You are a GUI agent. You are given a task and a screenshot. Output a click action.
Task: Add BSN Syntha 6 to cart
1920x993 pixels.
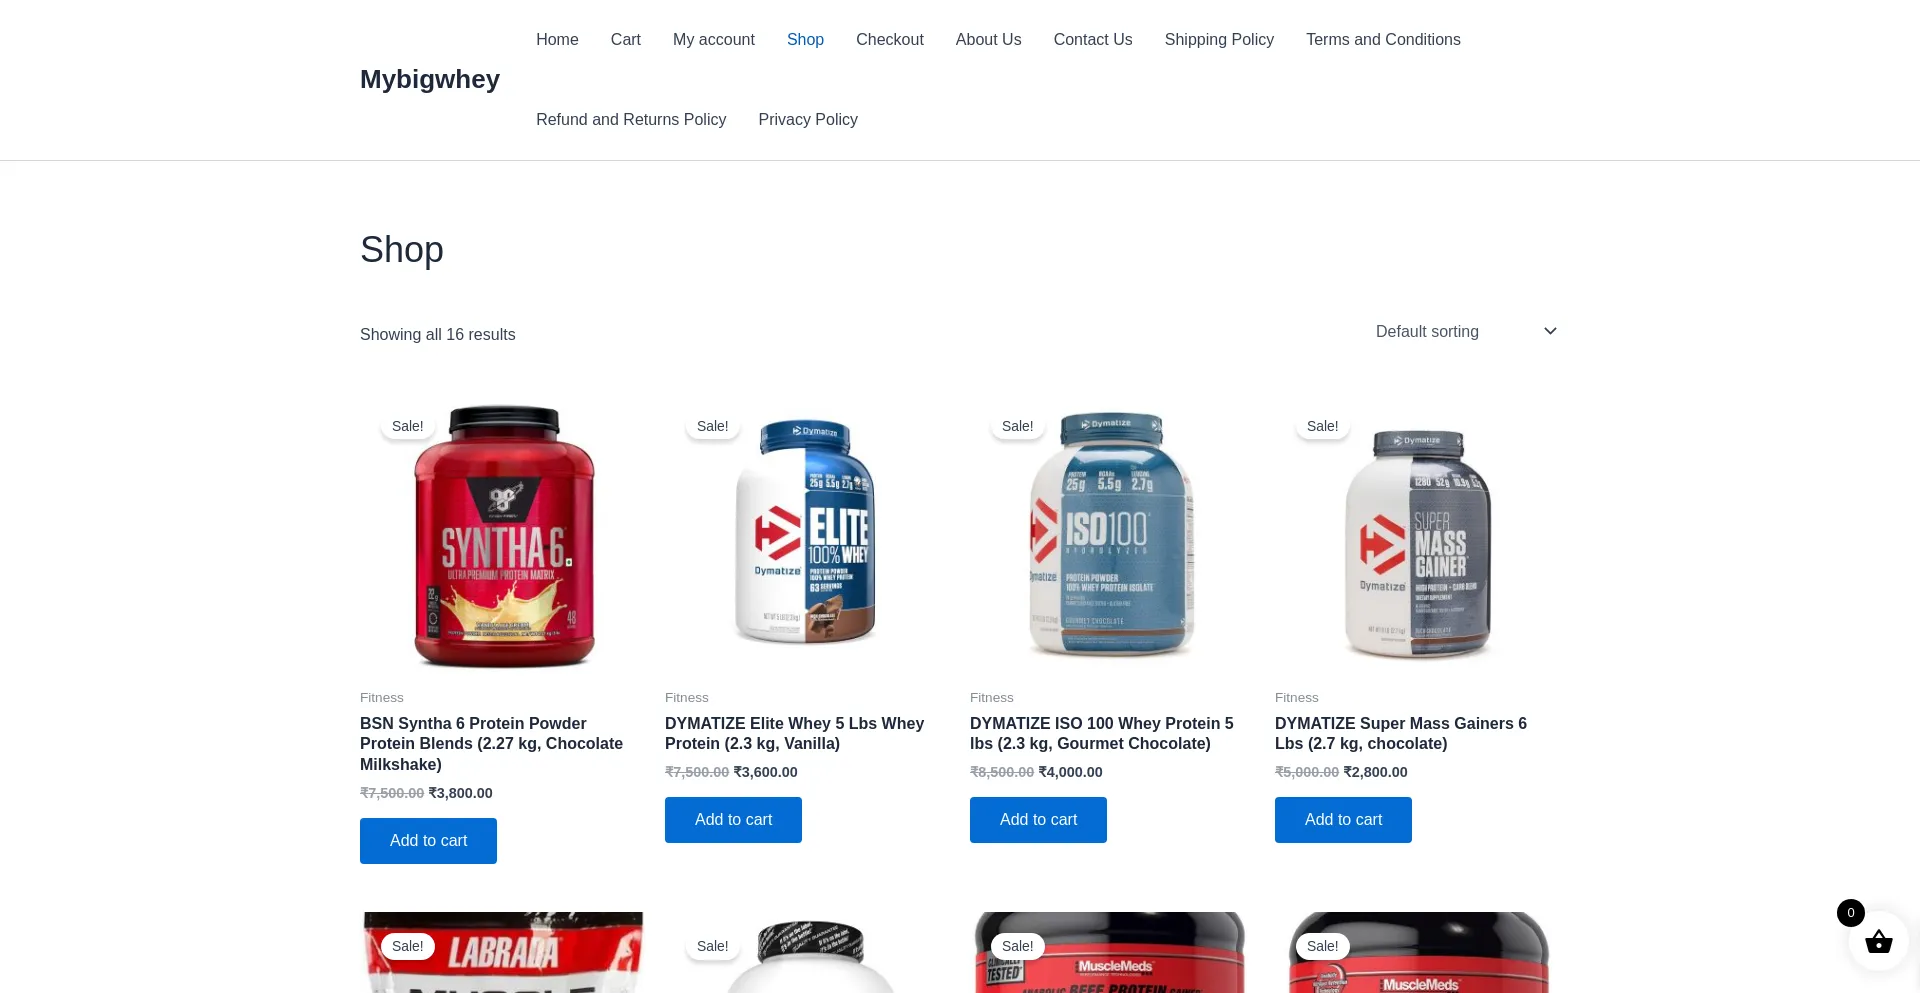tap(428, 841)
